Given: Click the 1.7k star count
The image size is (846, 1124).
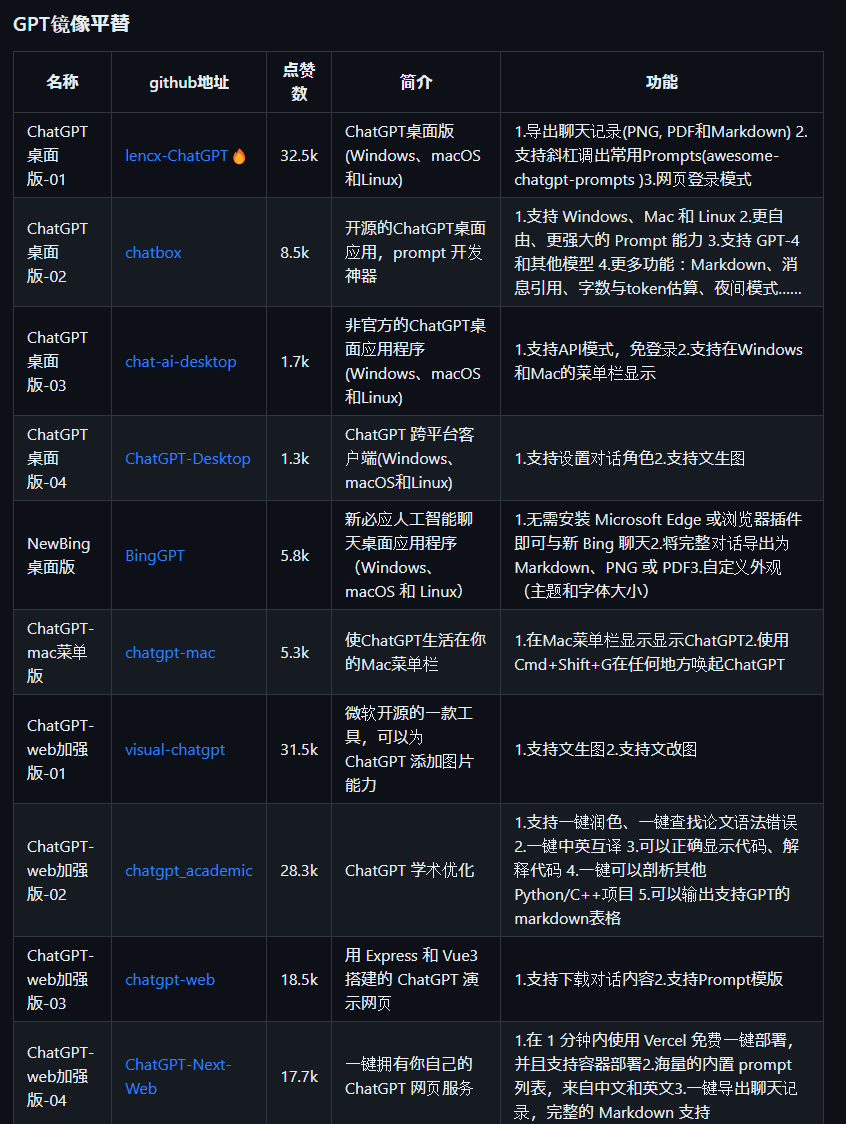Looking at the screenshot, I should [295, 361].
